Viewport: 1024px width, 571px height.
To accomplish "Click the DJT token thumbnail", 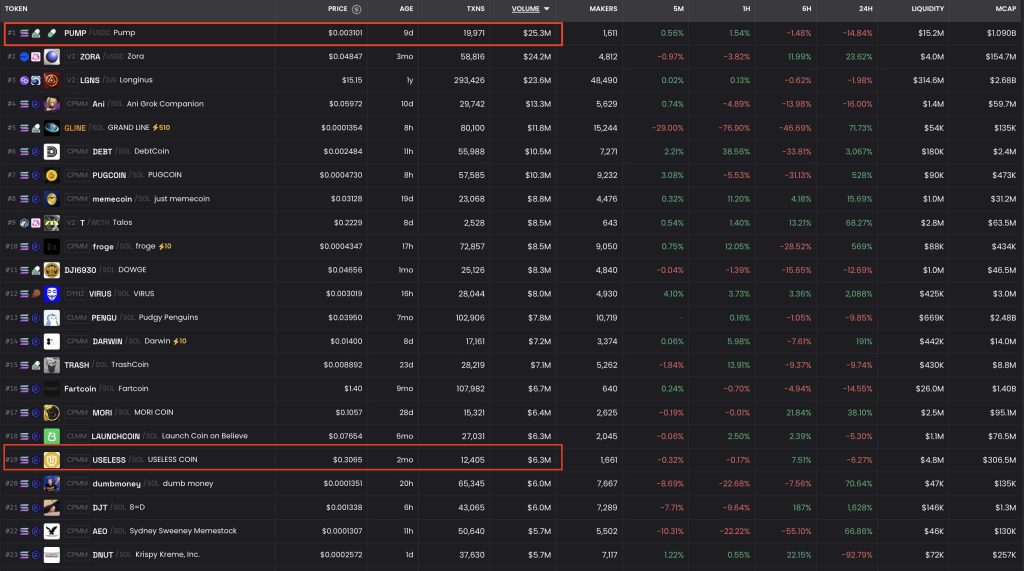I will coord(52,507).
